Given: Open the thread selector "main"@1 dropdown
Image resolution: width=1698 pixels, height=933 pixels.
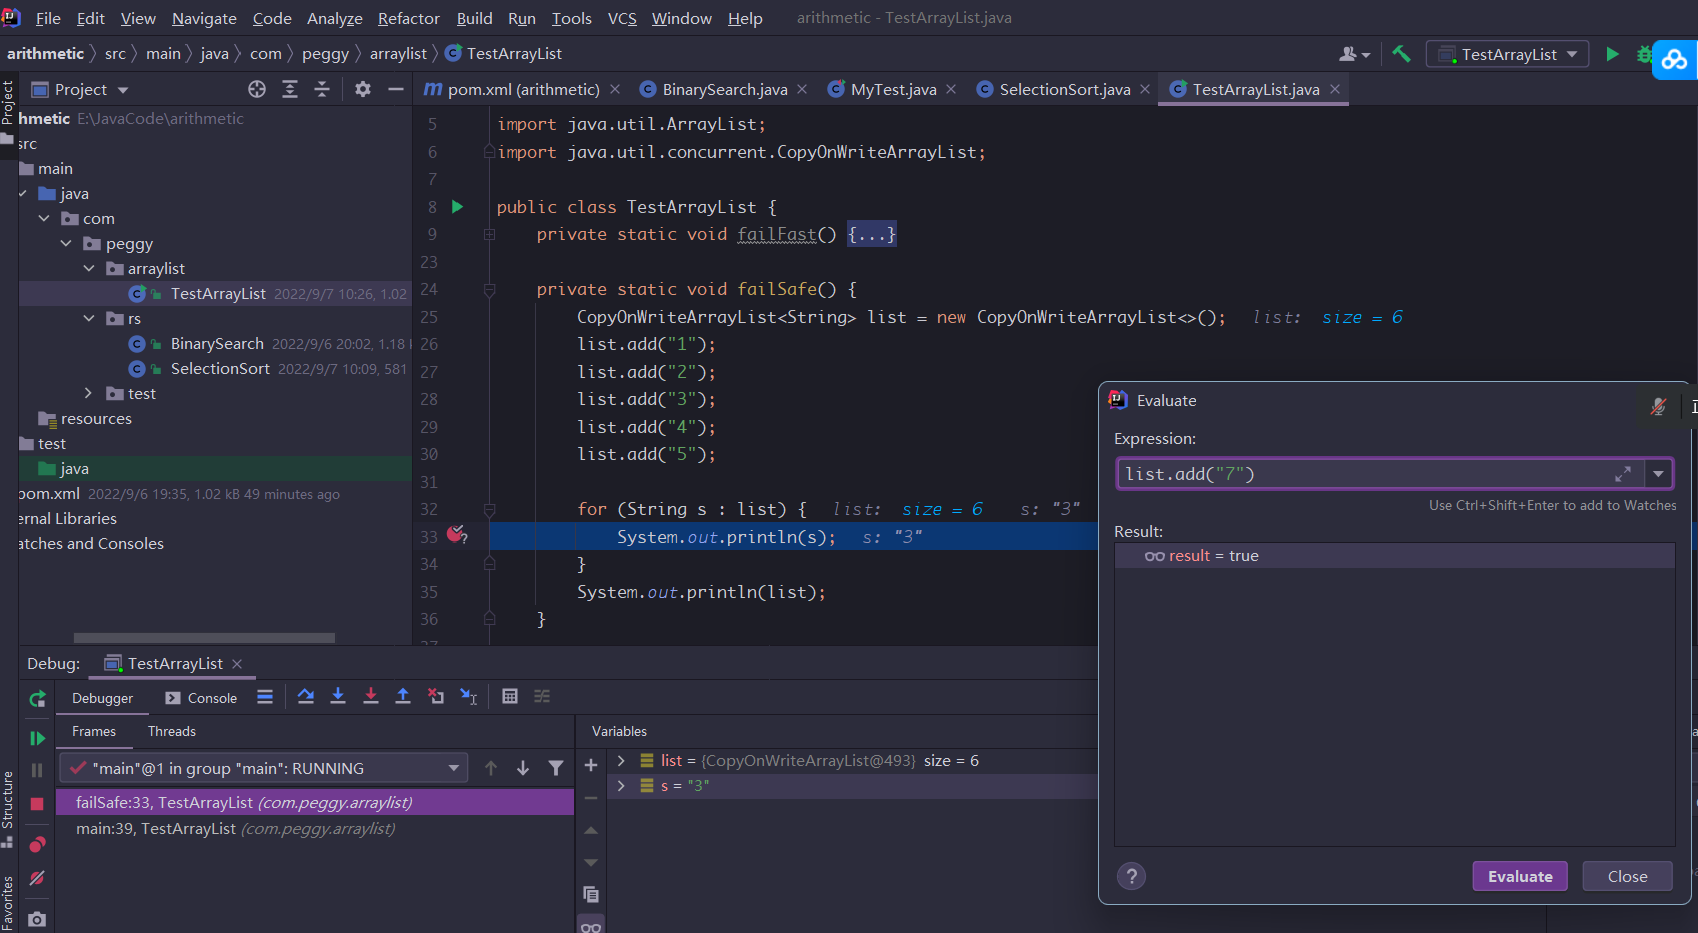Looking at the screenshot, I should point(264,768).
